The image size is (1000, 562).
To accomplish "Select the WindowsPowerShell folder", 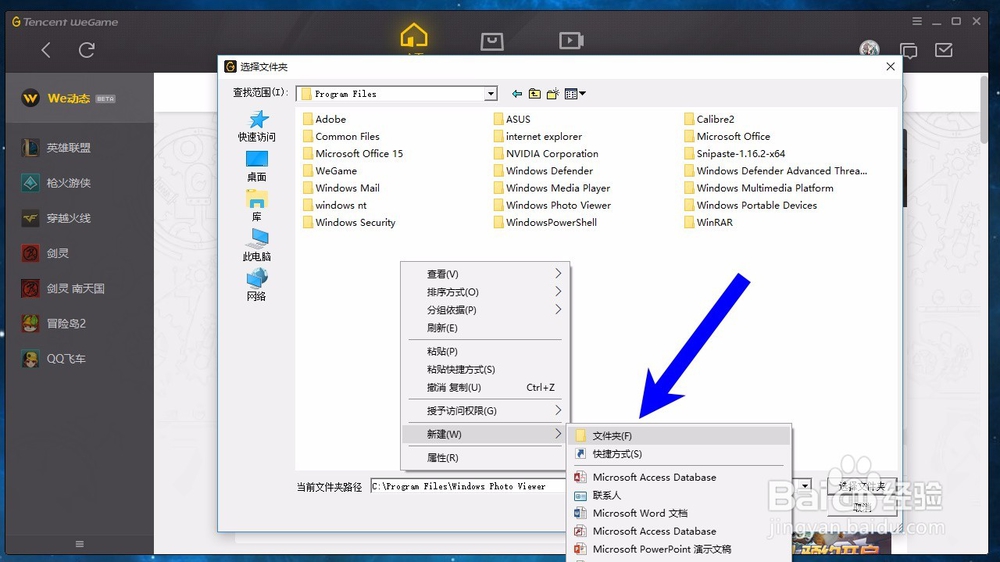I will 545,223.
